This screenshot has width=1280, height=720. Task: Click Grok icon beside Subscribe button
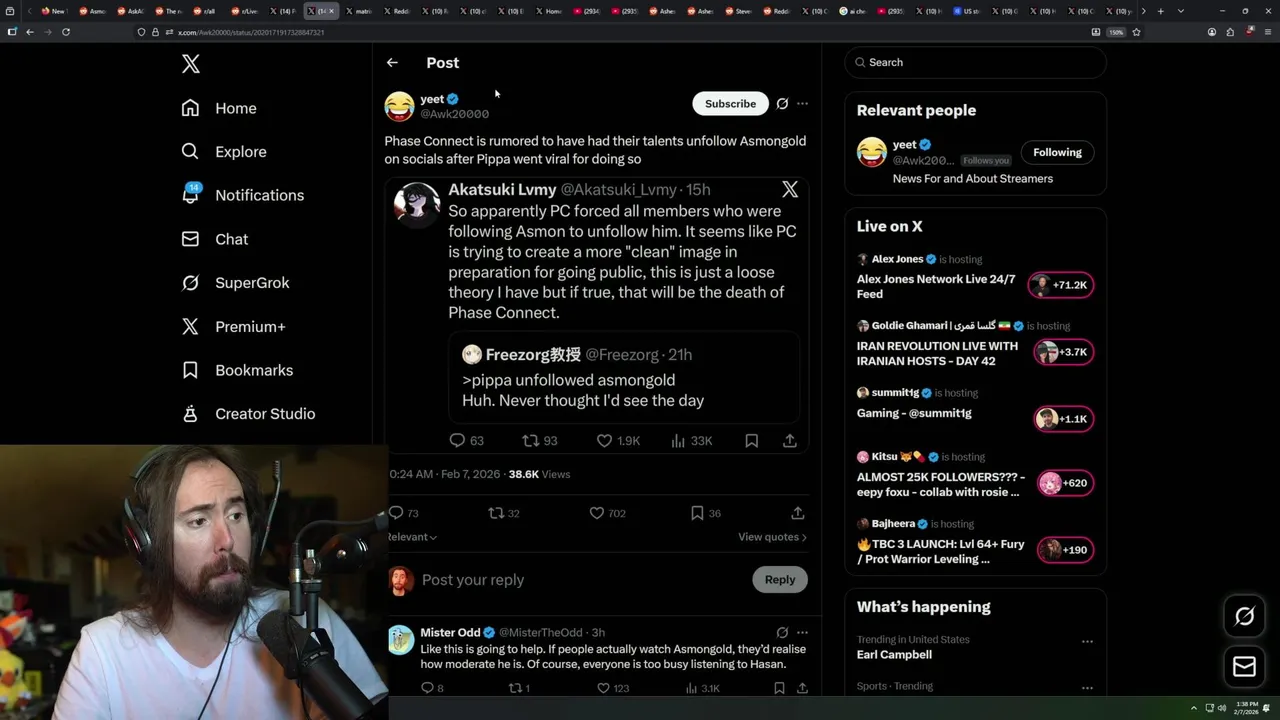782,103
